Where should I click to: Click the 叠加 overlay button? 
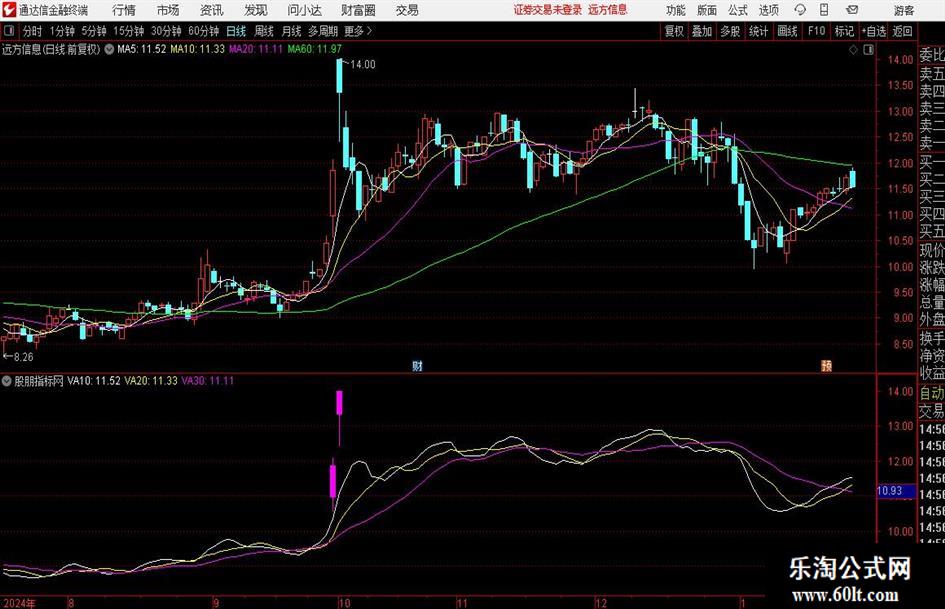pos(702,31)
